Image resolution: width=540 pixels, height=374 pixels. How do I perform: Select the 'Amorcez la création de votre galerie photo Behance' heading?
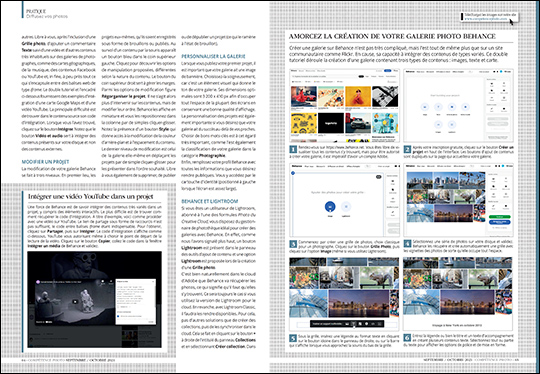(392, 37)
